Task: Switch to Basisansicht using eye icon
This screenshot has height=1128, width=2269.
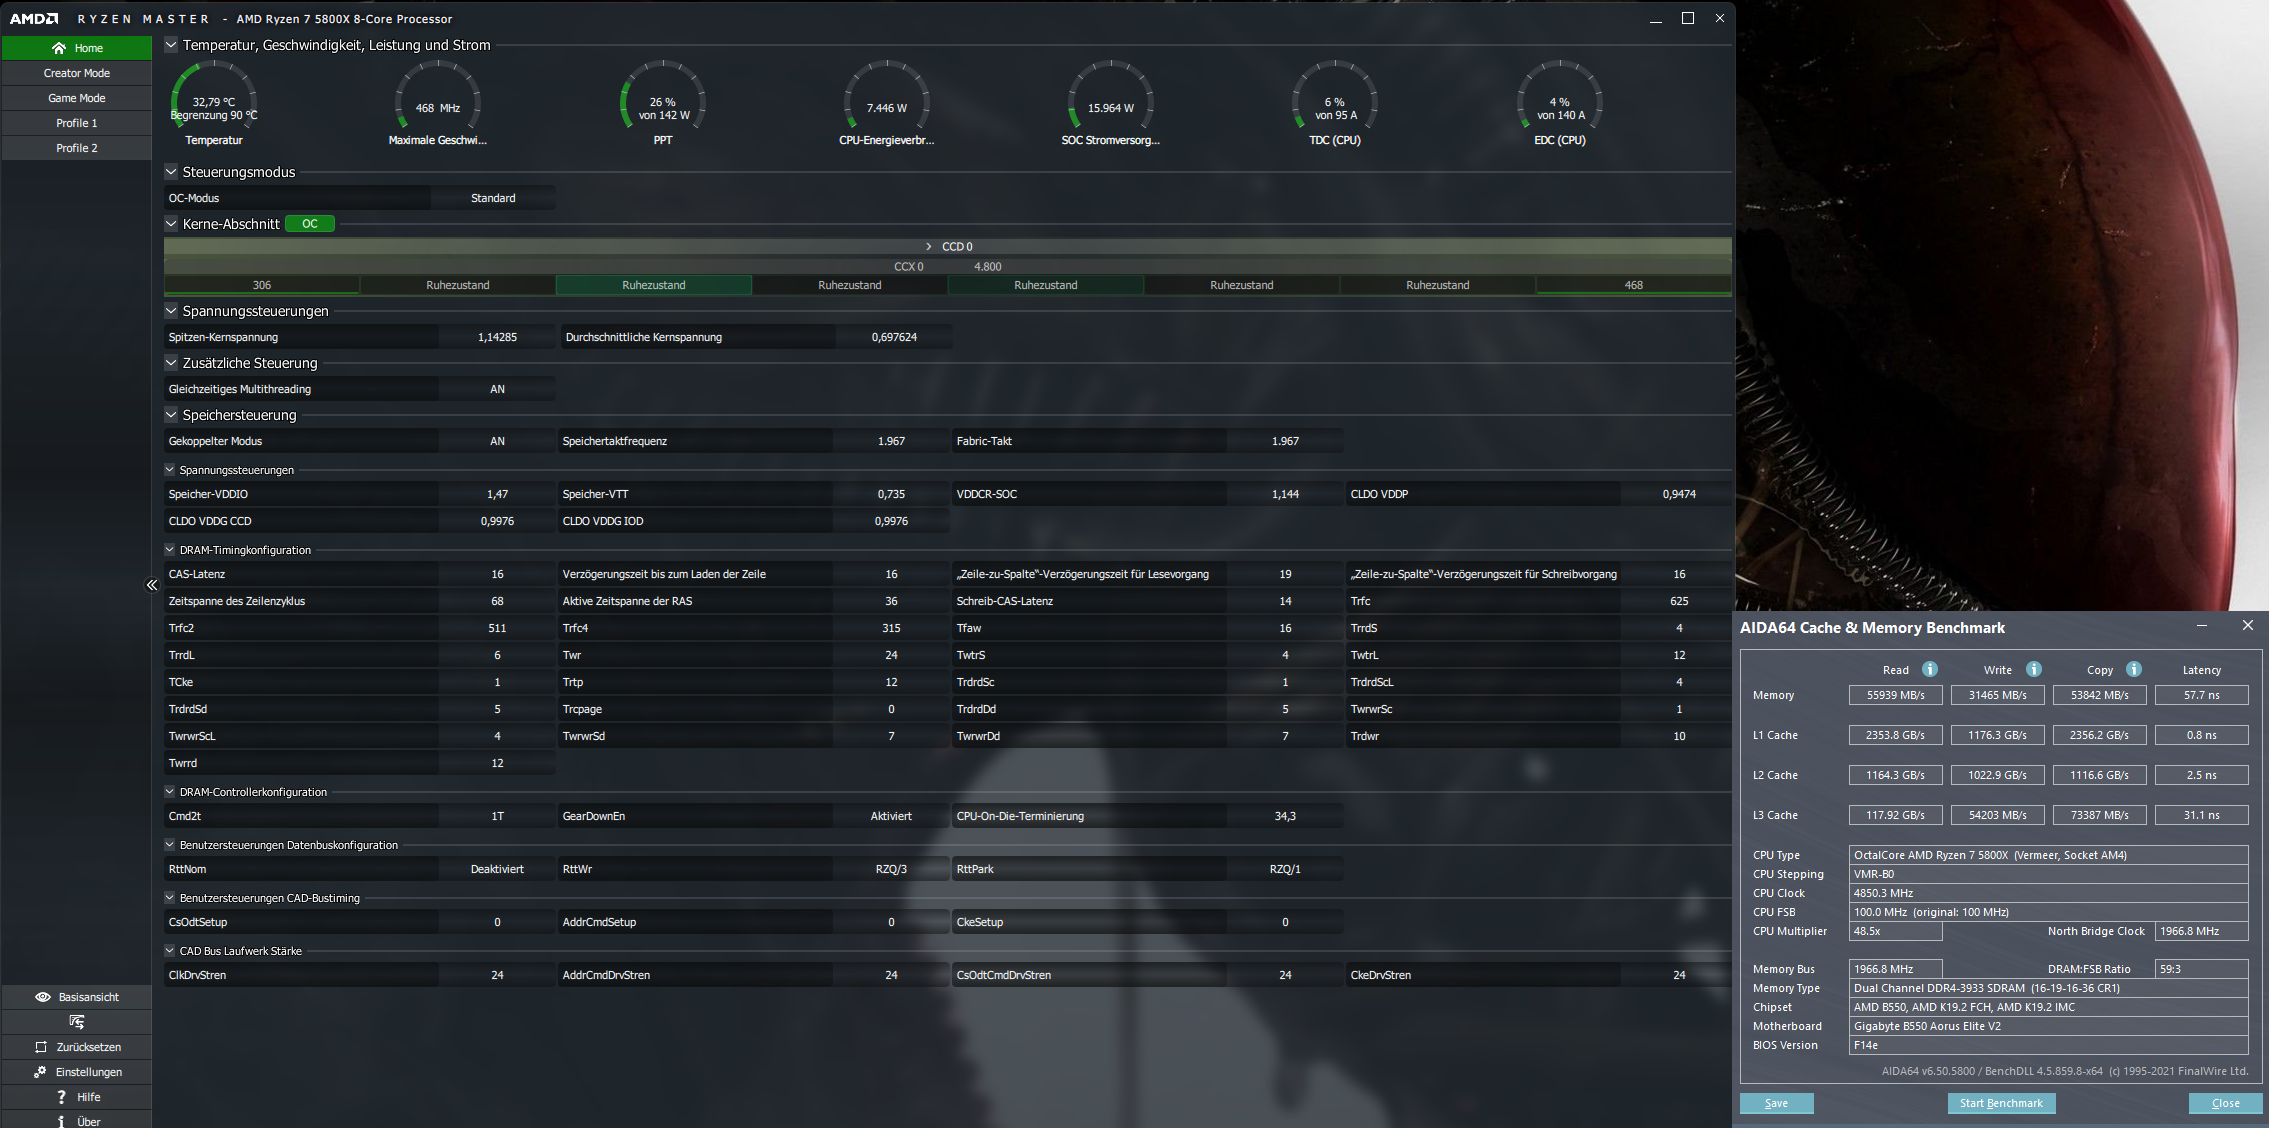Action: click(x=76, y=997)
